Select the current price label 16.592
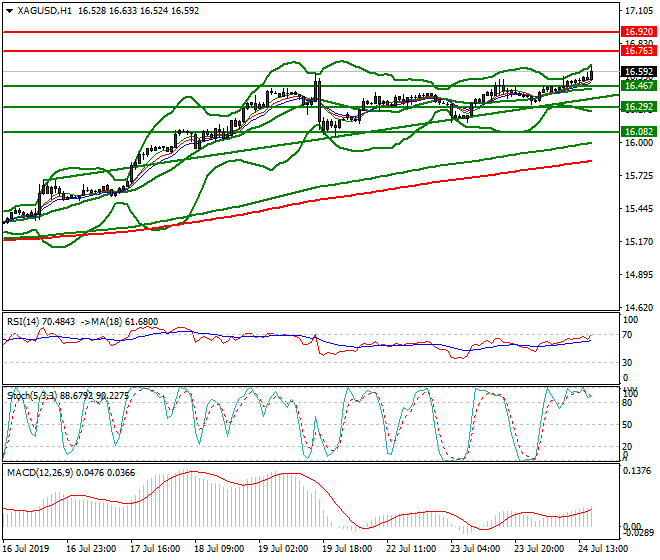The width and height of the screenshot is (660, 560). (638, 72)
